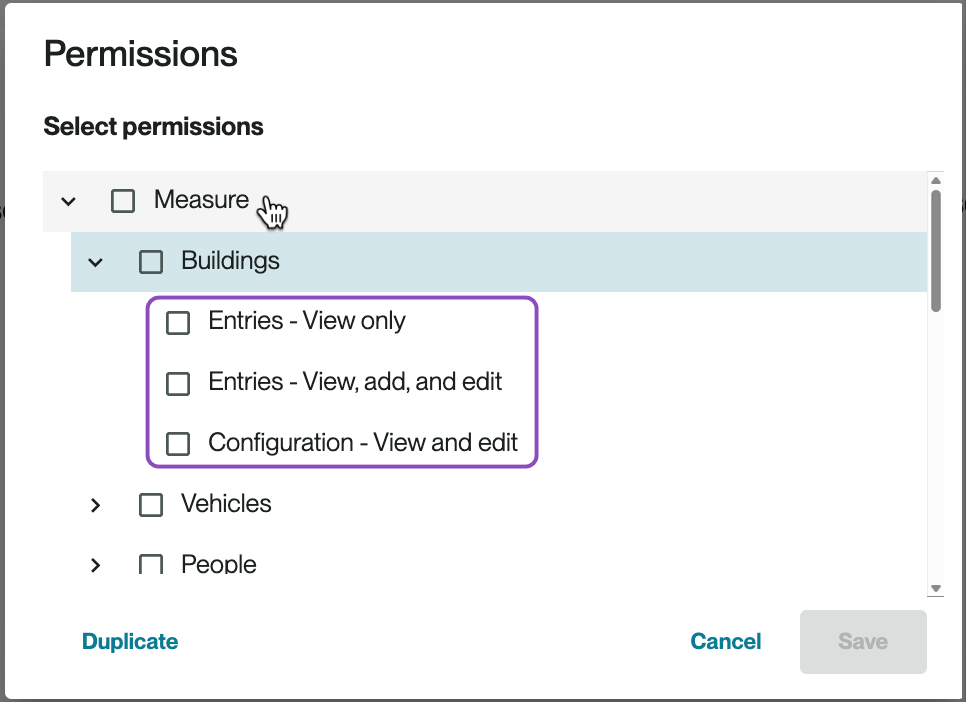Check the Buildings checkbox
The image size is (966, 702).
pos(151,262)
